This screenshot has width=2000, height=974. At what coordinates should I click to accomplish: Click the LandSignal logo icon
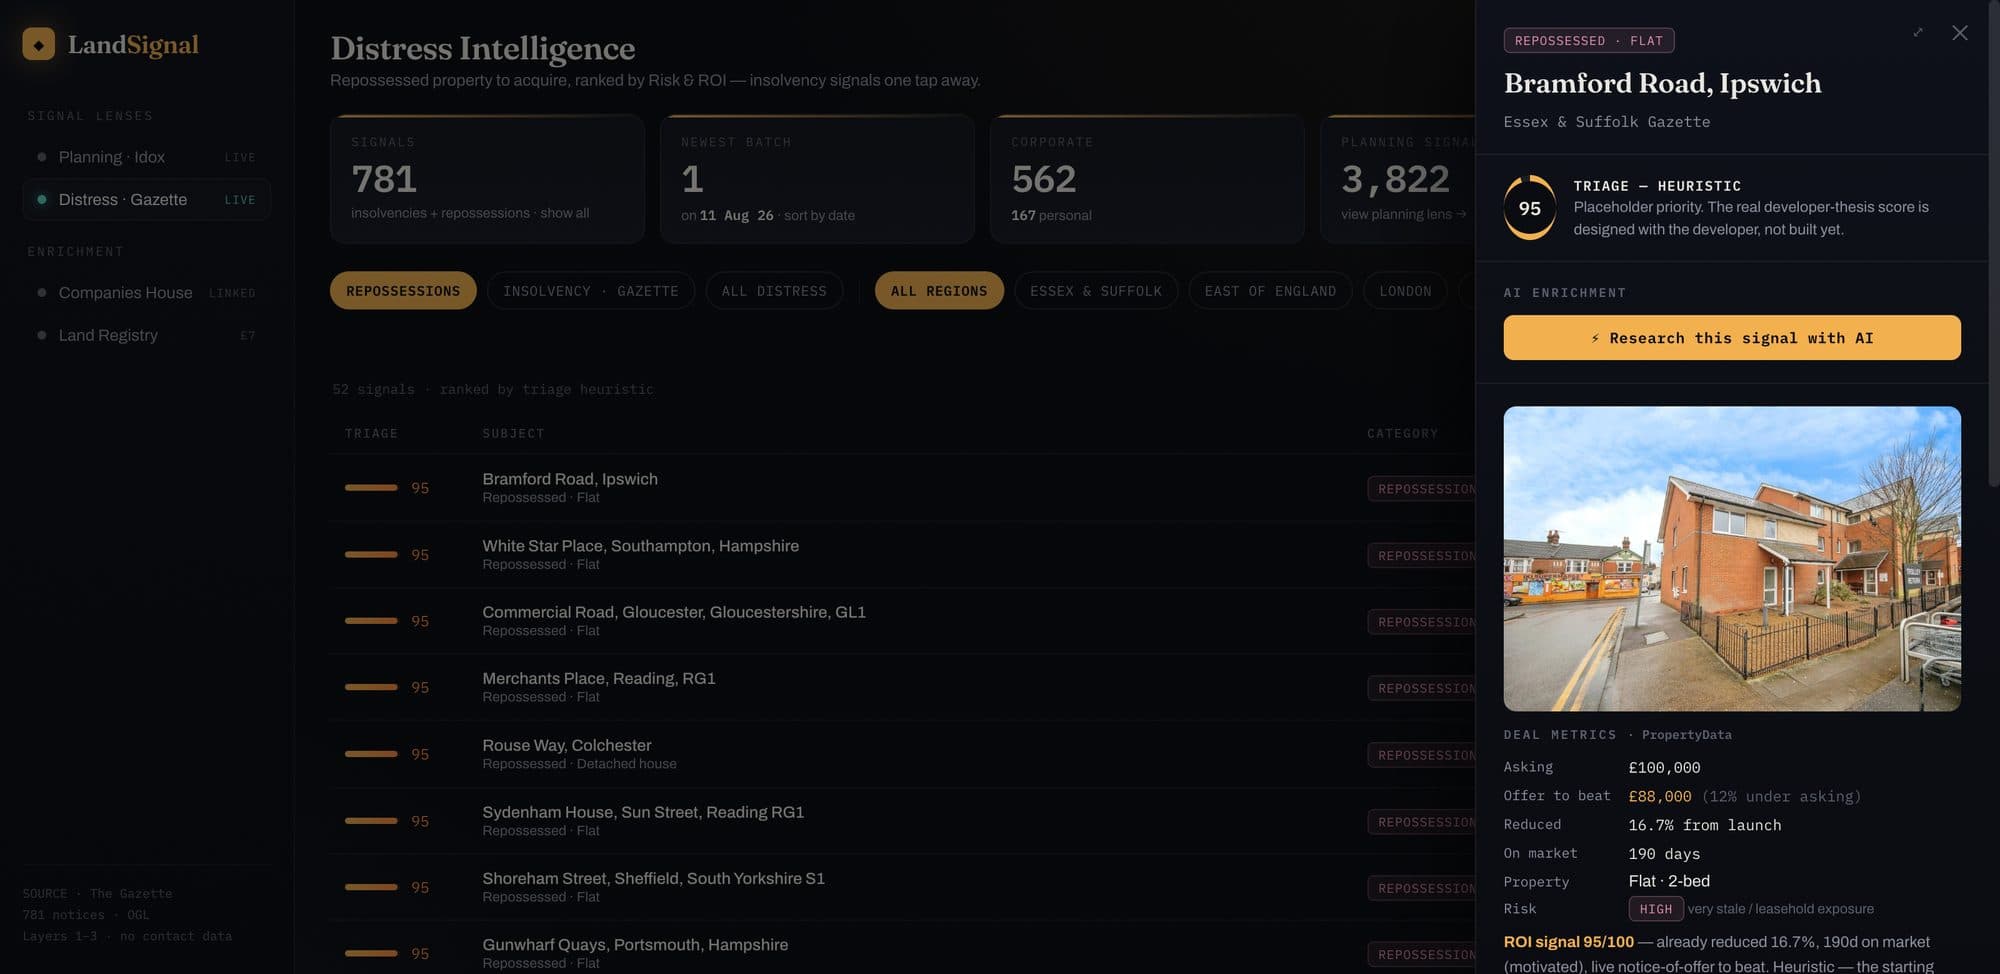(38, 44)
